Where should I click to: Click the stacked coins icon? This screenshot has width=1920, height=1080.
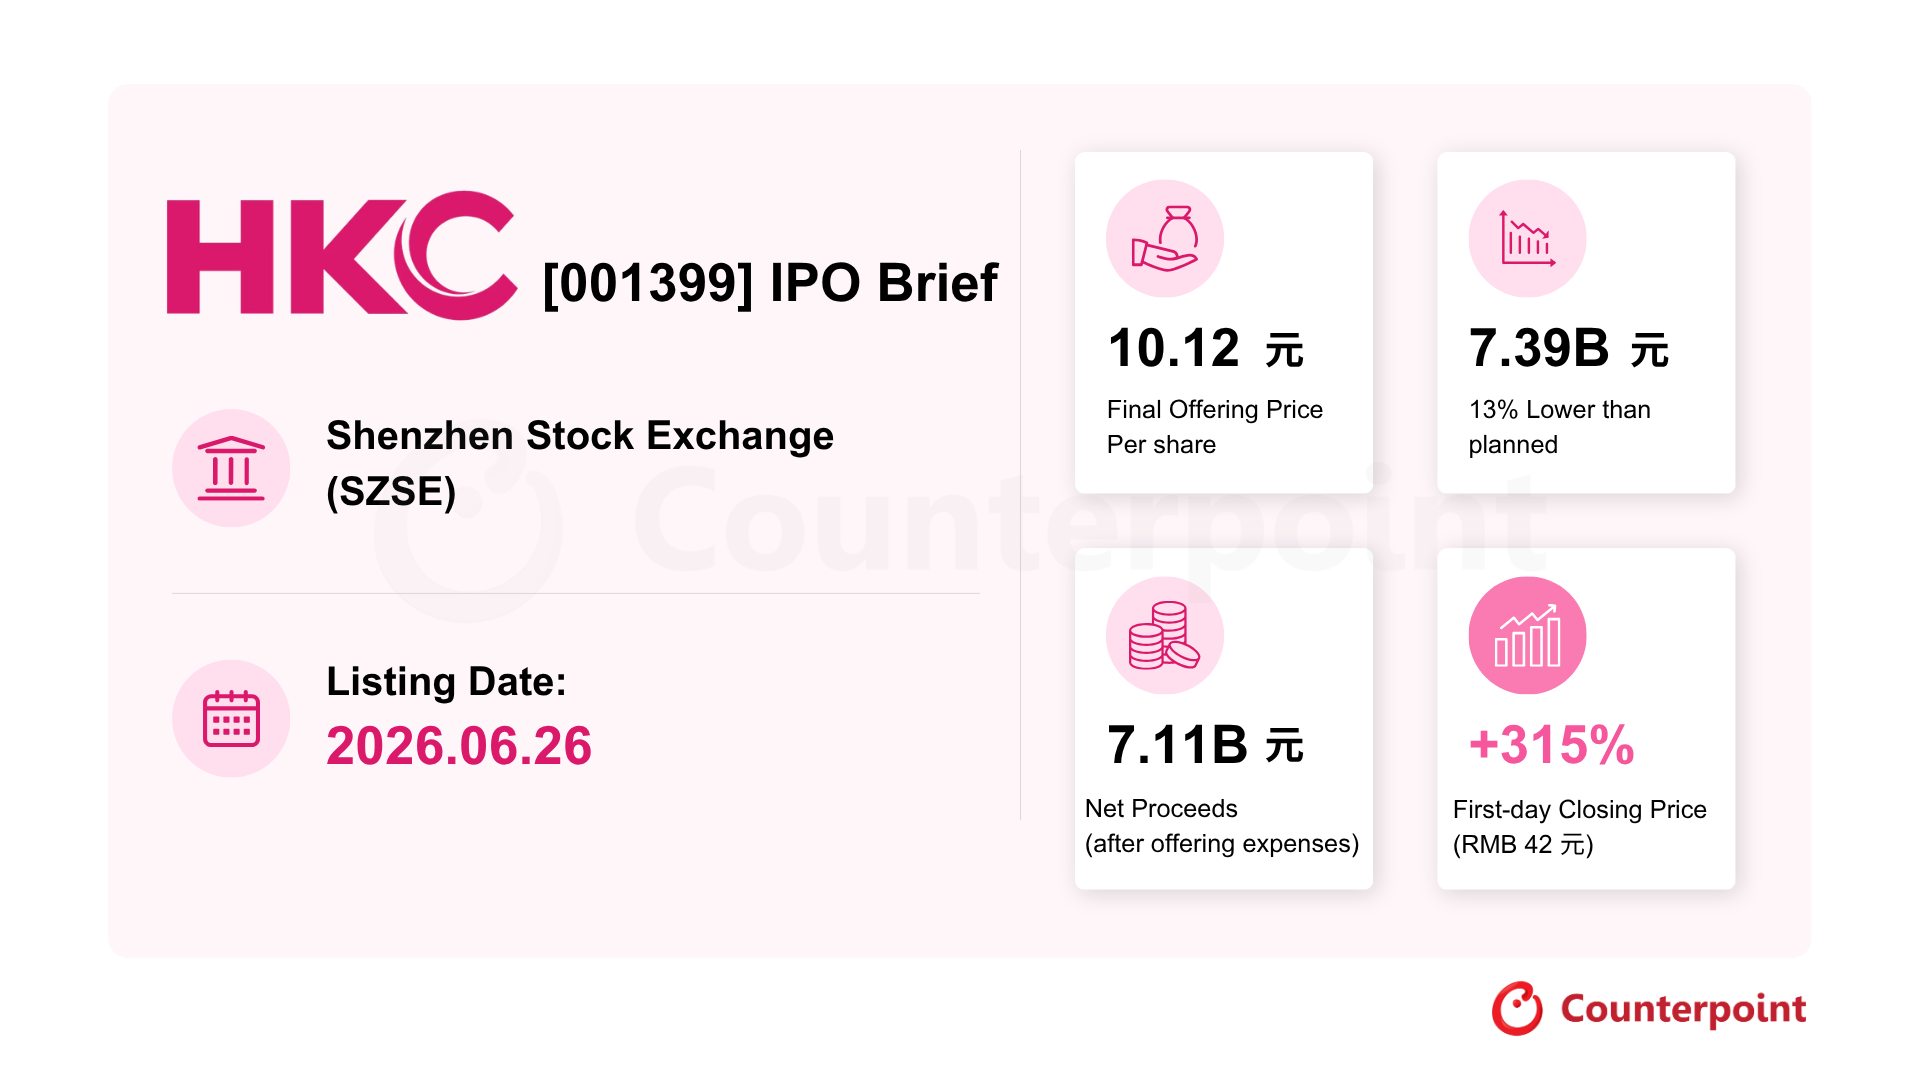click(1165, 635)
